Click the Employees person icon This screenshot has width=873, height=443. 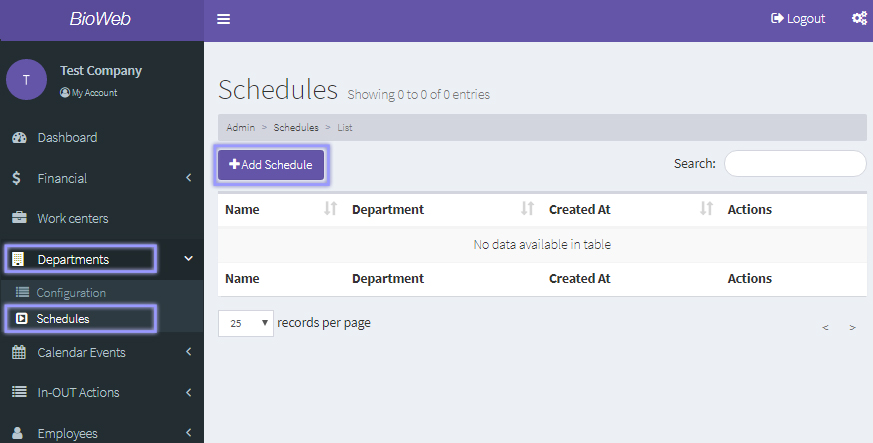click(x=18, y=433)
